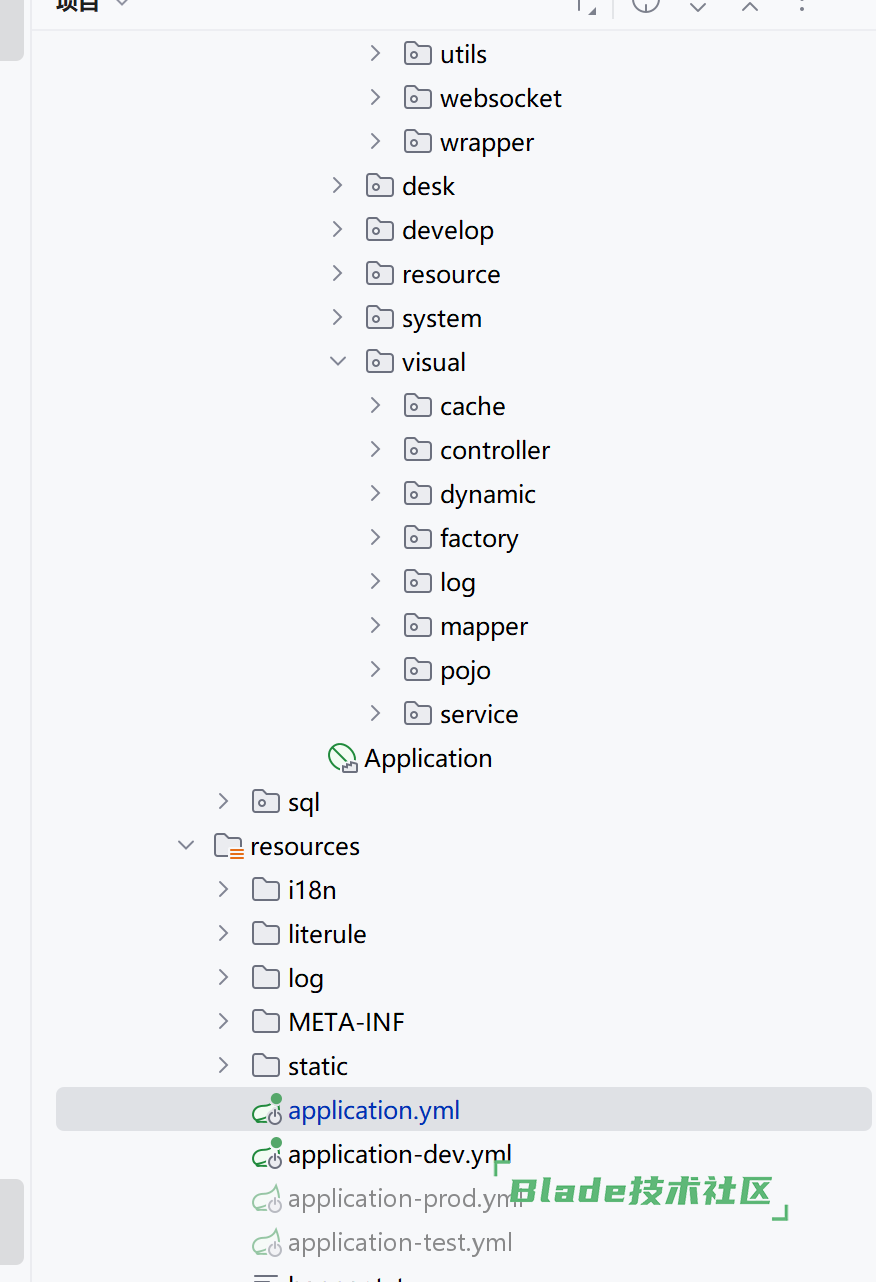The width and height of the screenshot is (876, 1282).
Task: Select the mapper package
Action: [483, 626]
